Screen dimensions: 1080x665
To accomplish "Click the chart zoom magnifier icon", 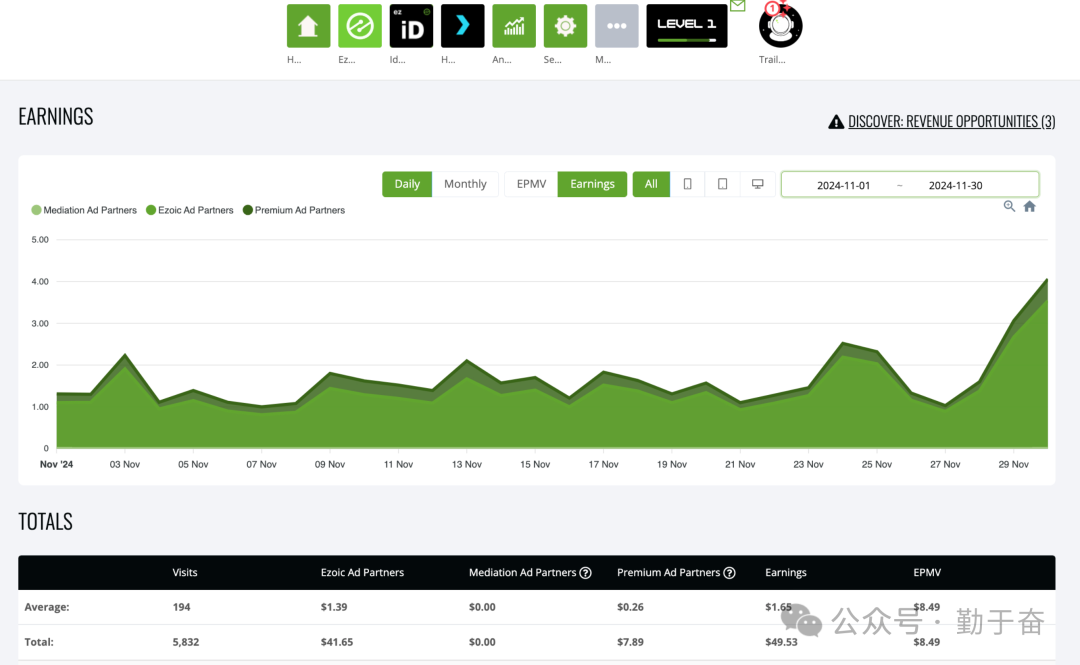I will coord(1009,206).
